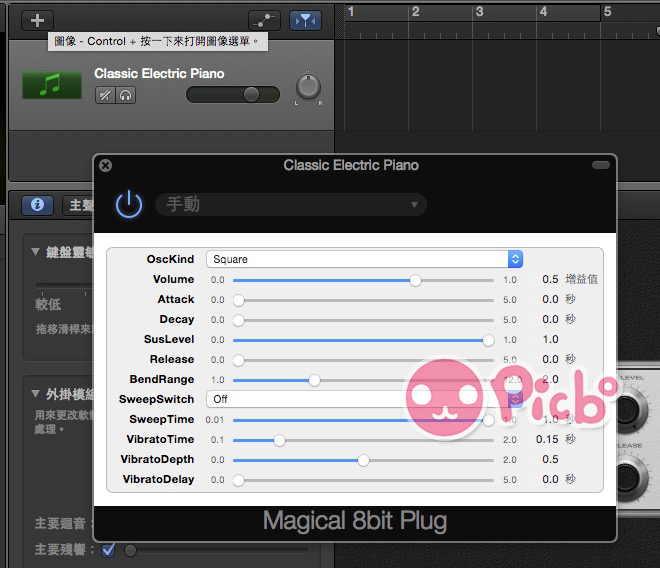Screen dimensions: 660x568
Task: Click bar 4 on the timeline ruler
Action: (543, 12)
